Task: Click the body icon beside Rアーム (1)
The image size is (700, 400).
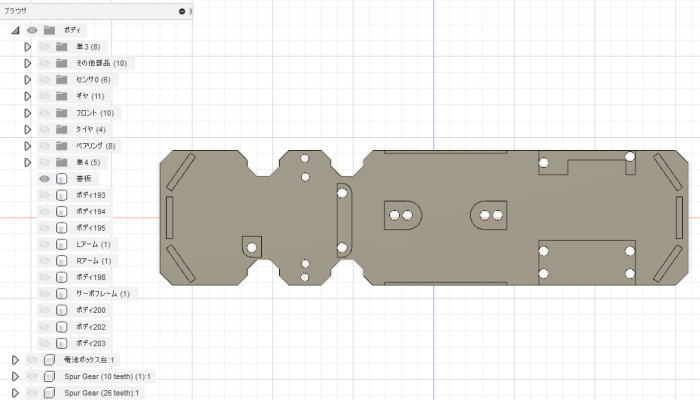Action: click(62, 261)
